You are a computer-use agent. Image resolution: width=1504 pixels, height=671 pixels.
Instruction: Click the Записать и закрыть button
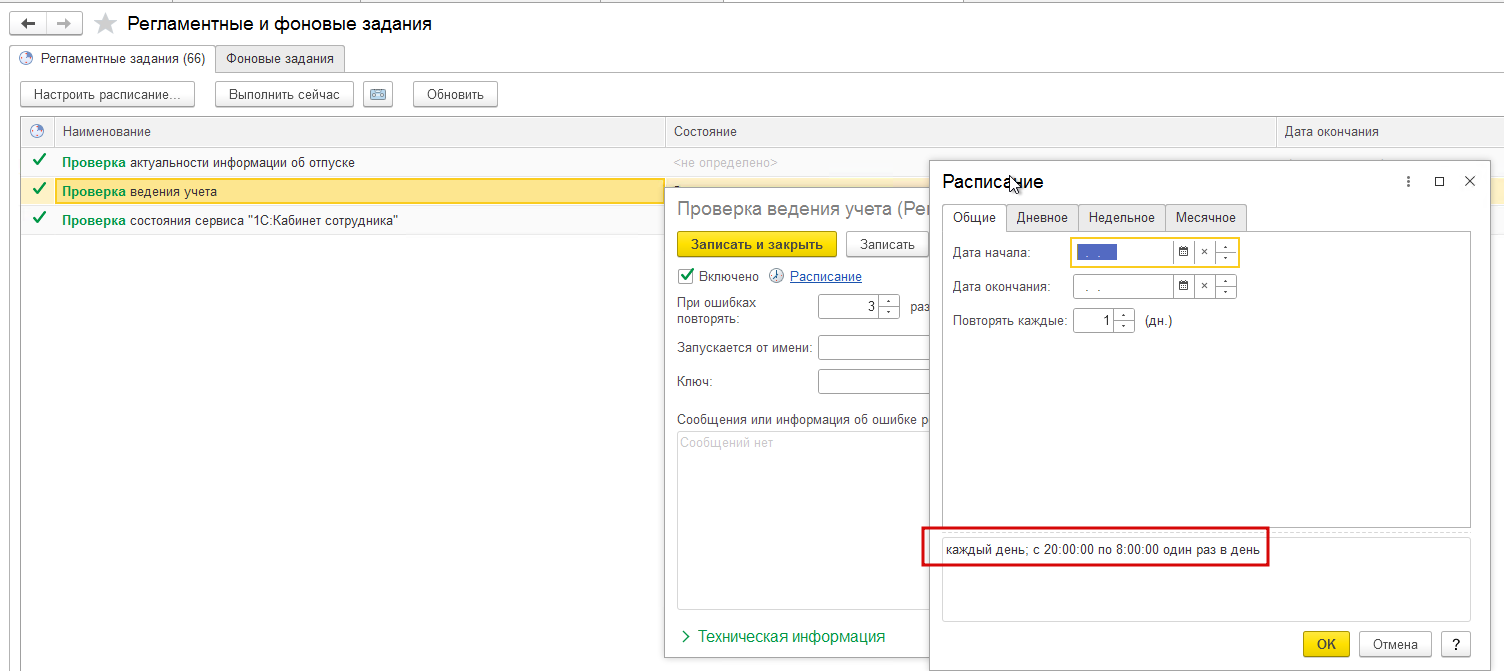tap(756, 244)
